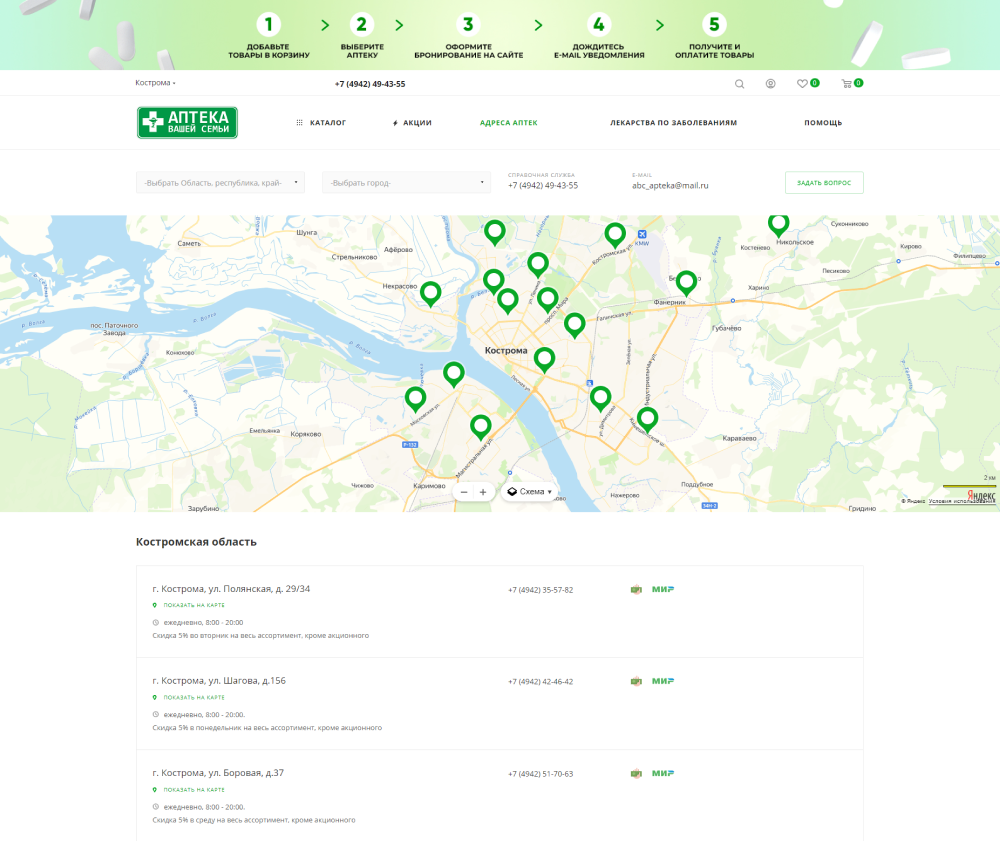This screenshot has height=841, width=1000.
Task: Open the shopping cart icon
Action: tap(847, 84)
